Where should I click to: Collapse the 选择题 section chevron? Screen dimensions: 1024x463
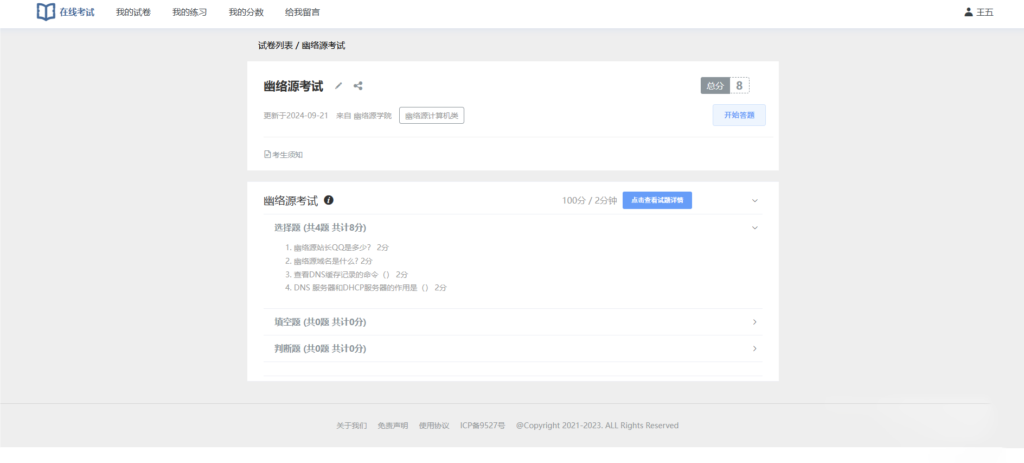[755, 227]
